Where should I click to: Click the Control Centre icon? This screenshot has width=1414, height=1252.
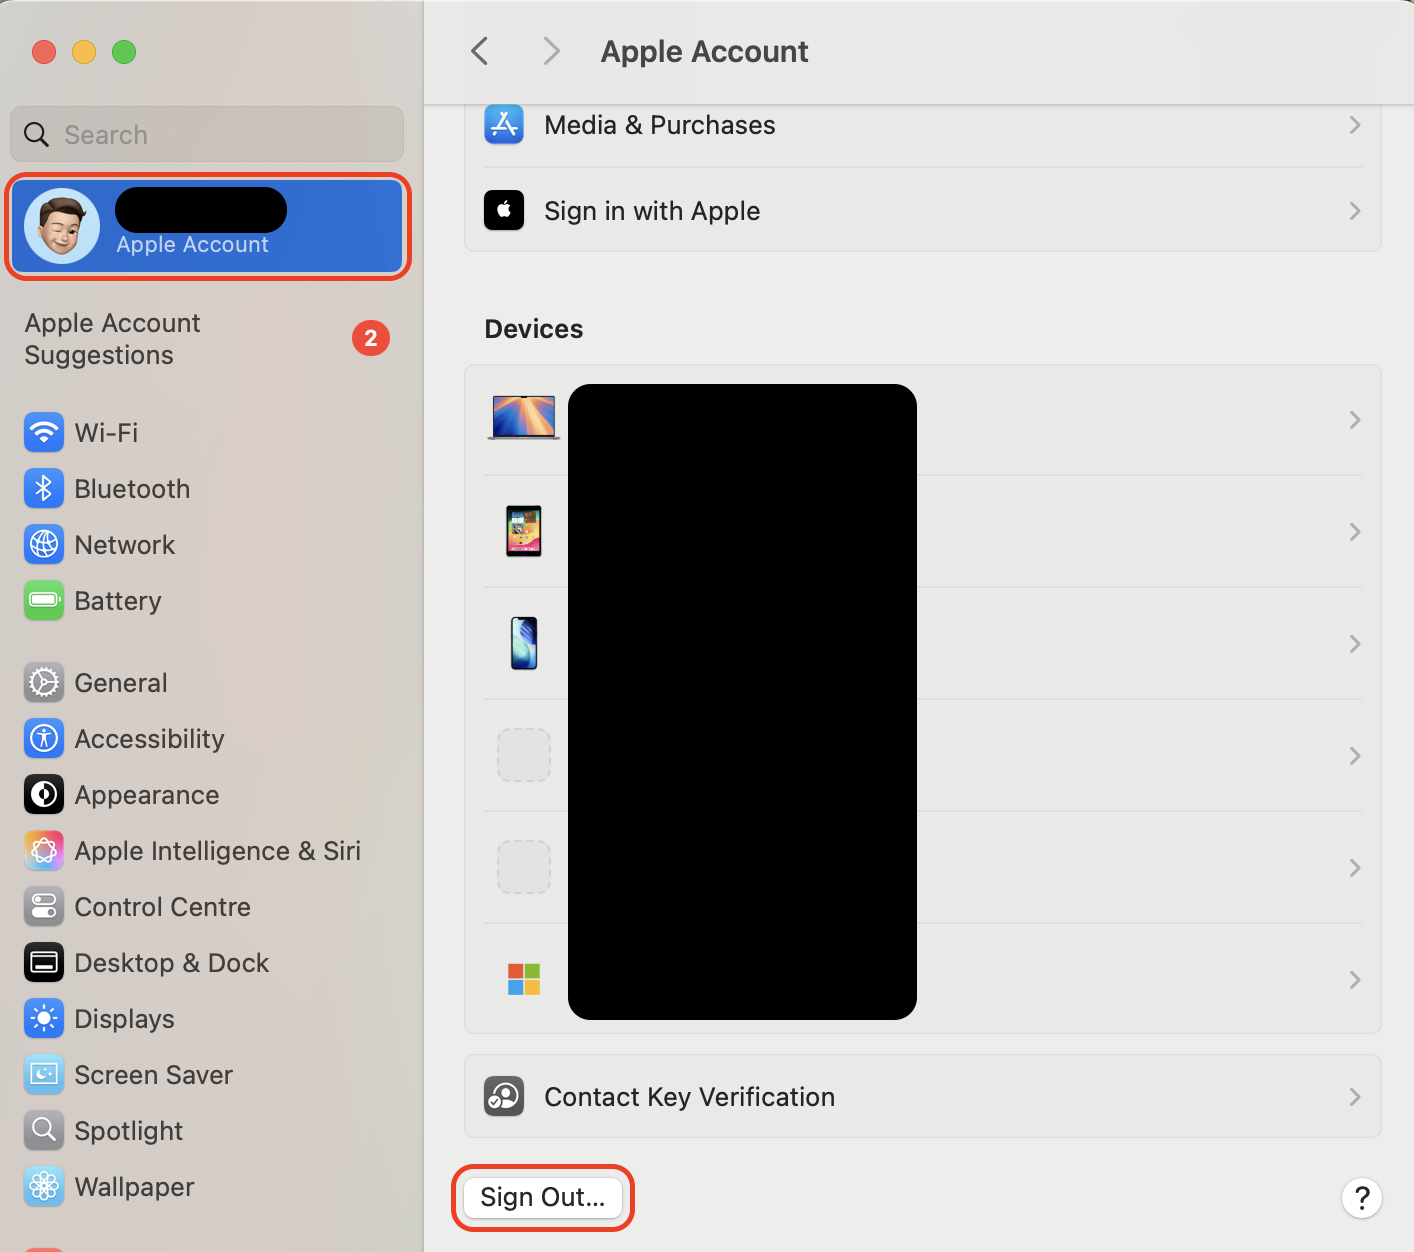click(x=44, y=907)
